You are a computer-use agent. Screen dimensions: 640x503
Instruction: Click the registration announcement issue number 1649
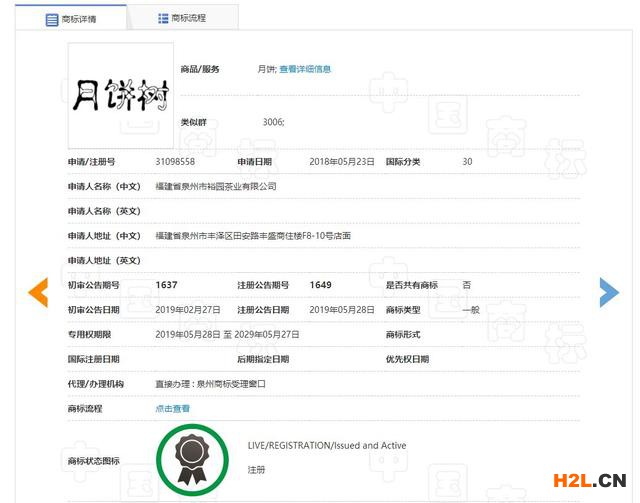pyautogui.click(x=320, y=285)
